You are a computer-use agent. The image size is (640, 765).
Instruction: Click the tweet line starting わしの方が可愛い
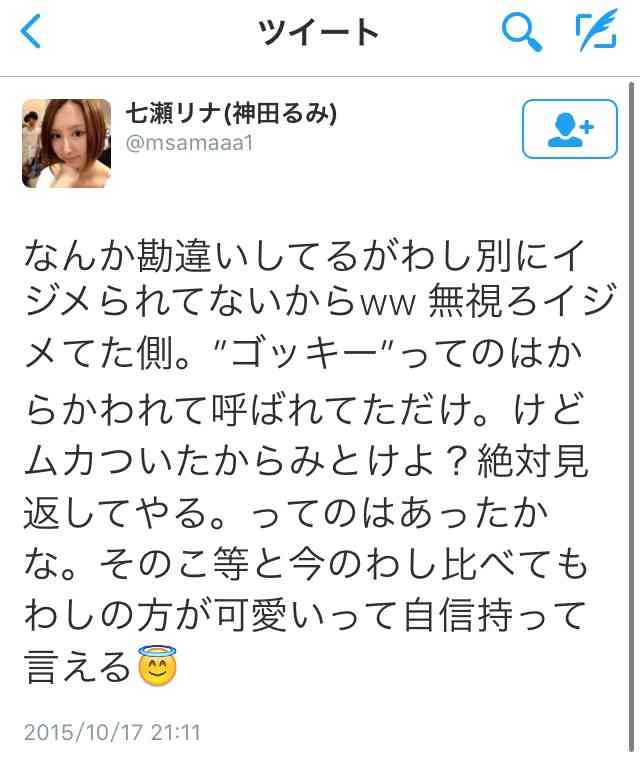pyautogui.click(x=305, y=615)
